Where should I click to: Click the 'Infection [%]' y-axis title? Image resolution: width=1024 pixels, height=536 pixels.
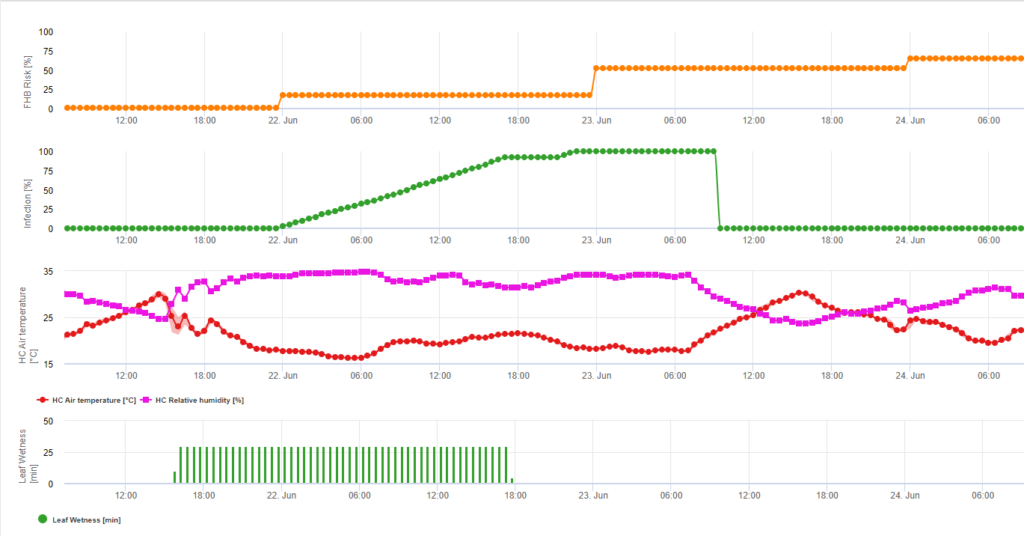pos(29,190)
